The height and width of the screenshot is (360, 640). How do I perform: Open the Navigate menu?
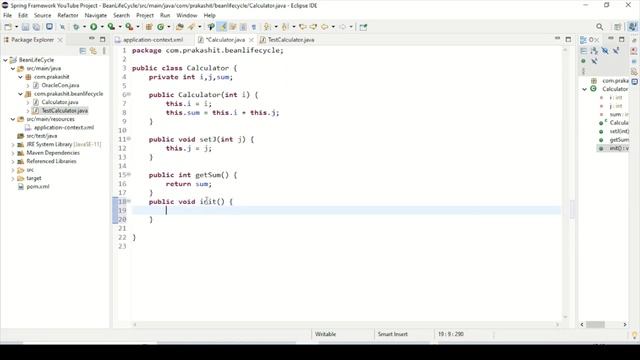click(96, 15)
